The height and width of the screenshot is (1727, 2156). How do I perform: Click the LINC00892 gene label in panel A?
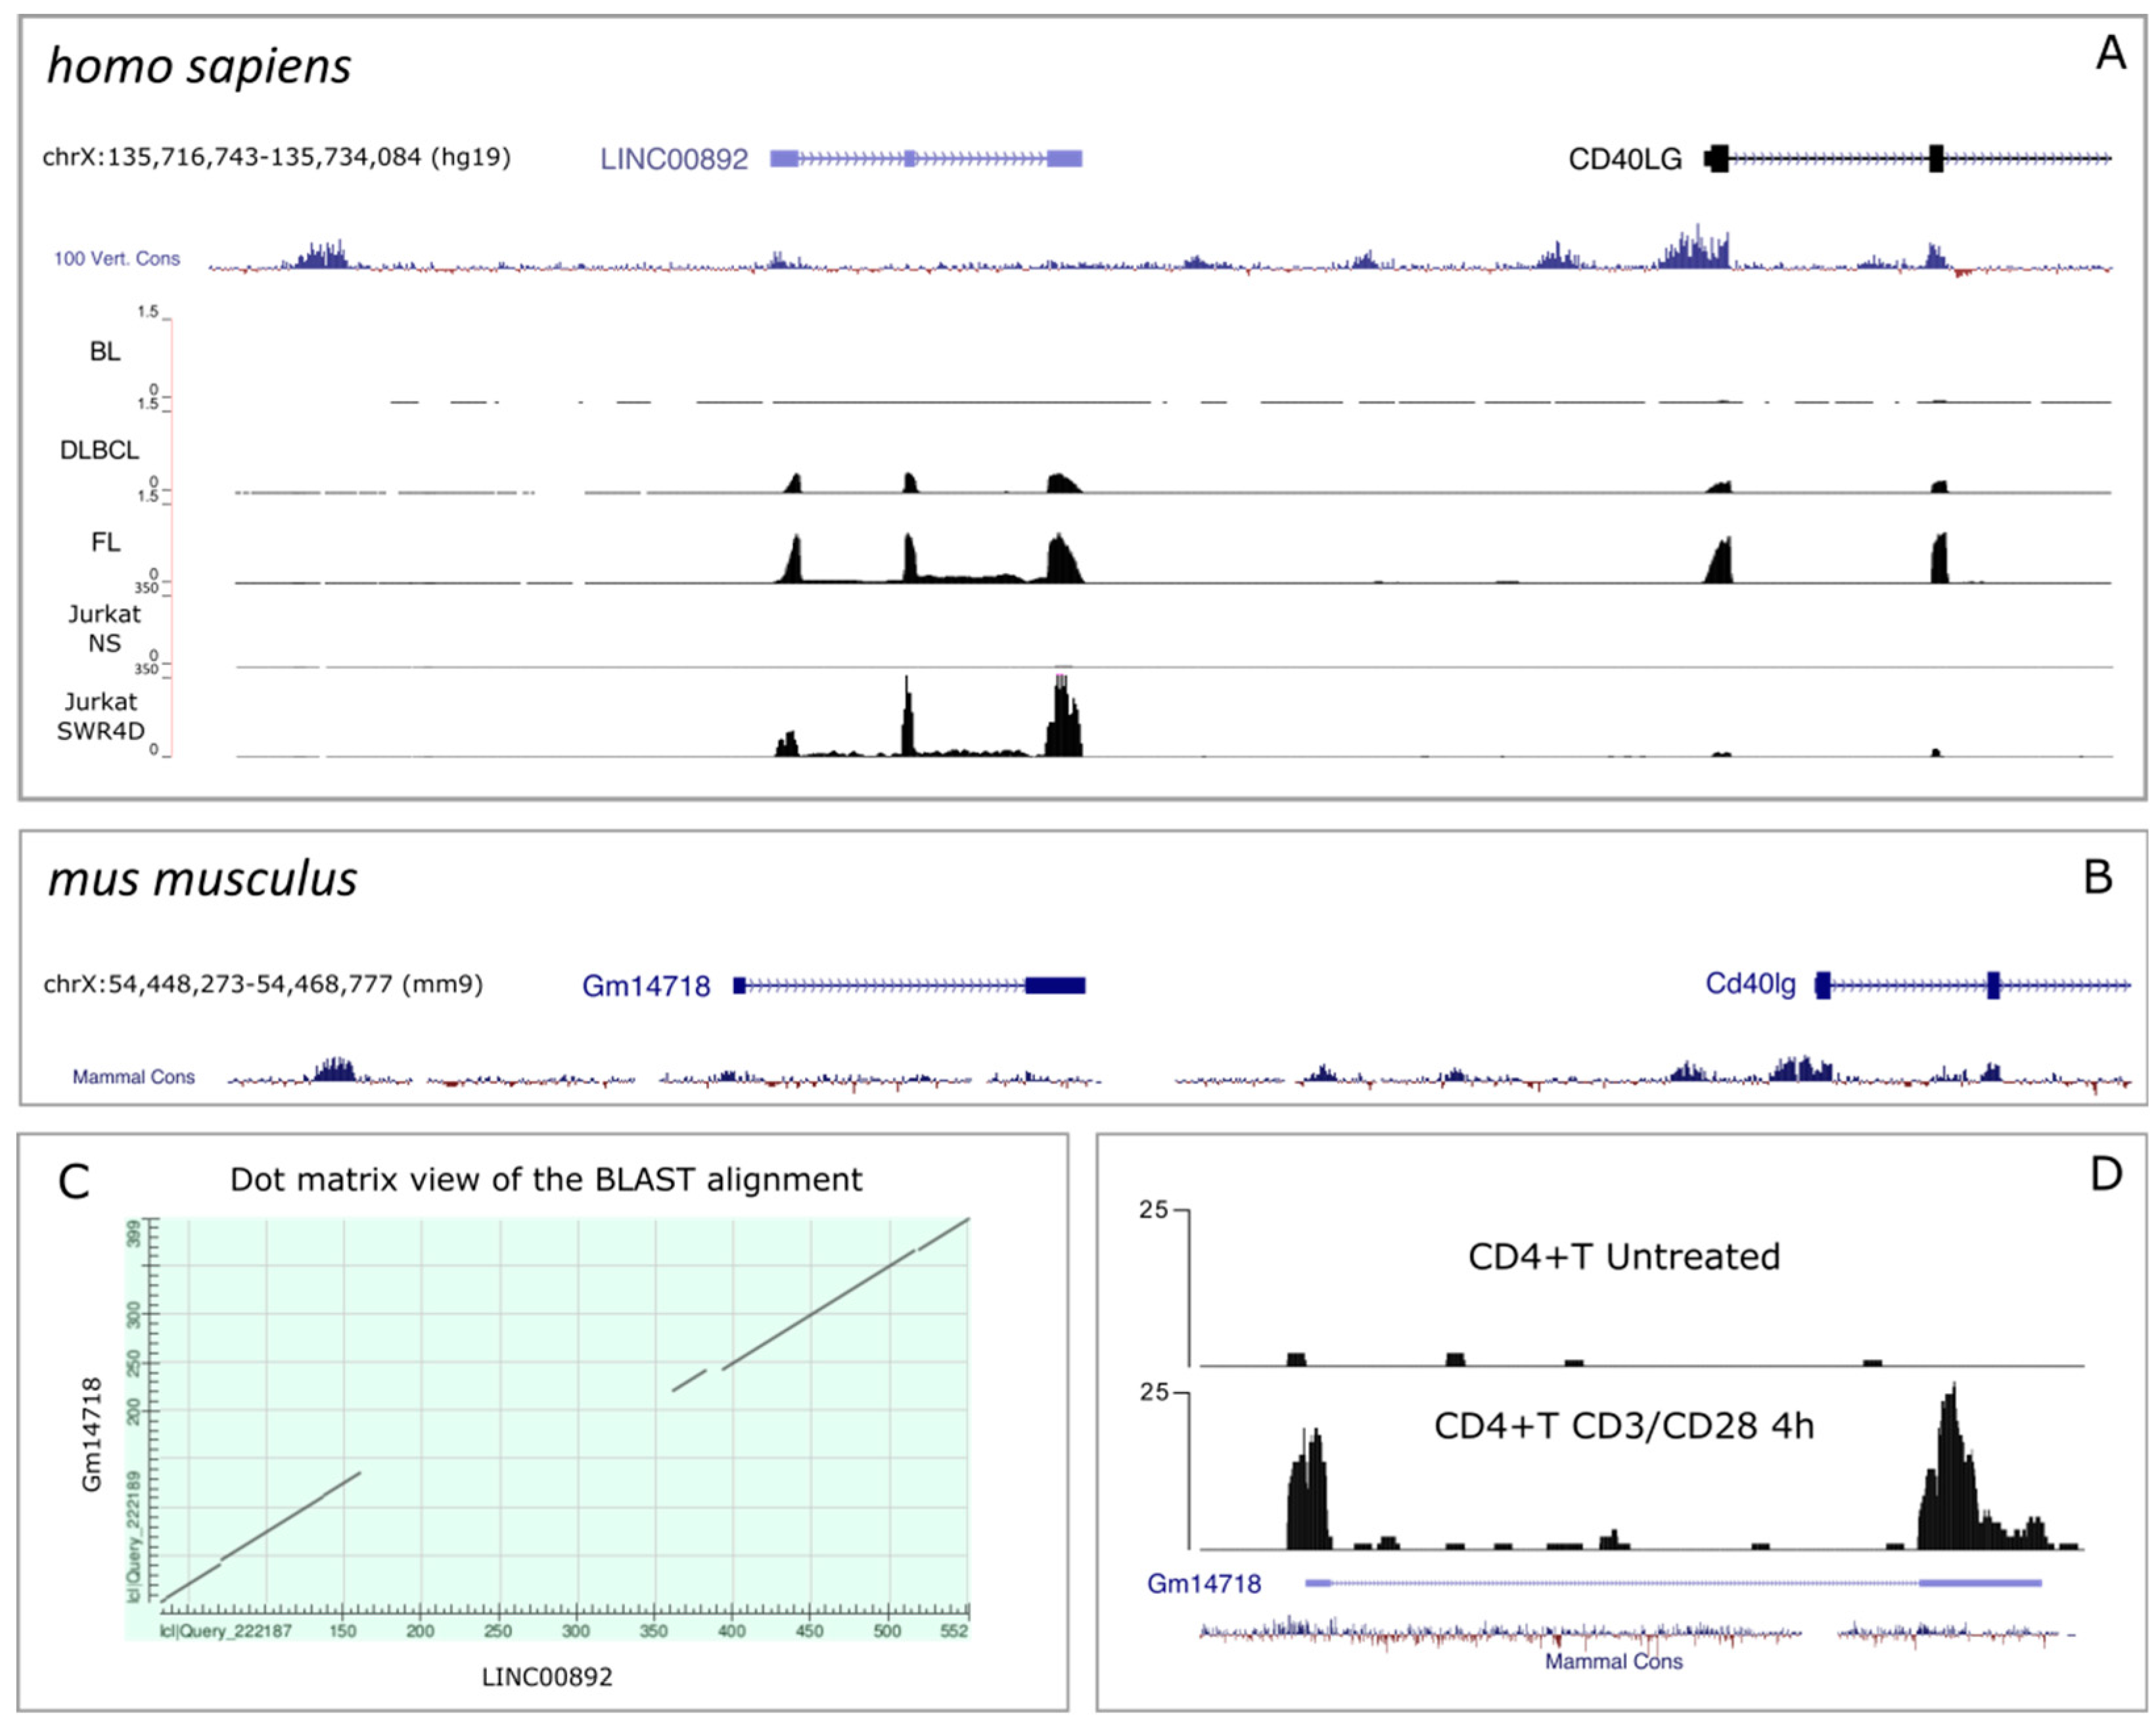click(x=673, y=159)
